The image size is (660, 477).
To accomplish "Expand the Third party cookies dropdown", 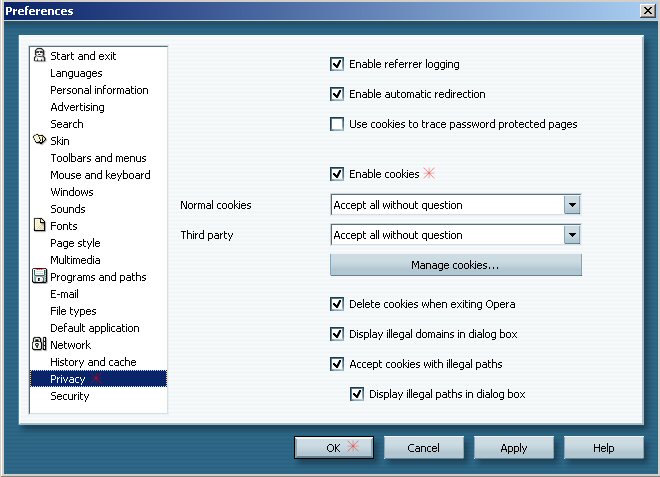I will (x=572, y=235).
